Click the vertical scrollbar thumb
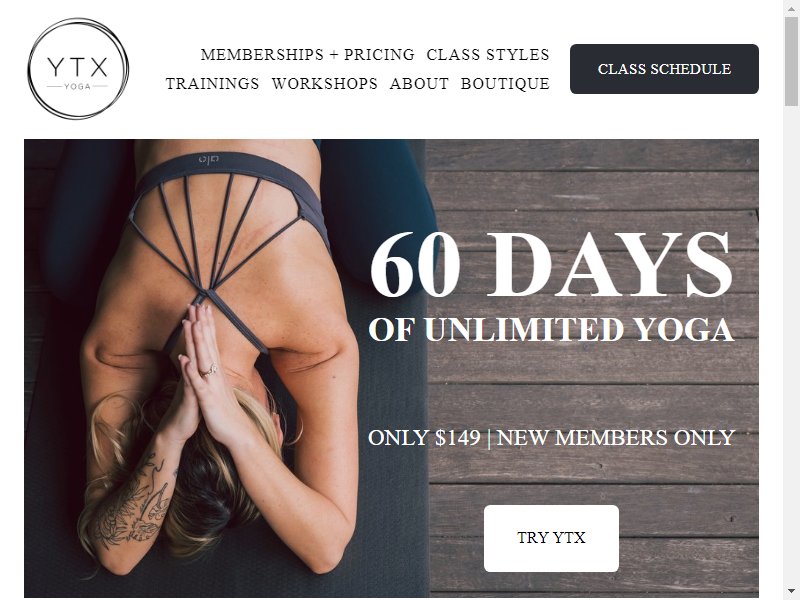The image size is (800, 600). [x=791, y=61]
